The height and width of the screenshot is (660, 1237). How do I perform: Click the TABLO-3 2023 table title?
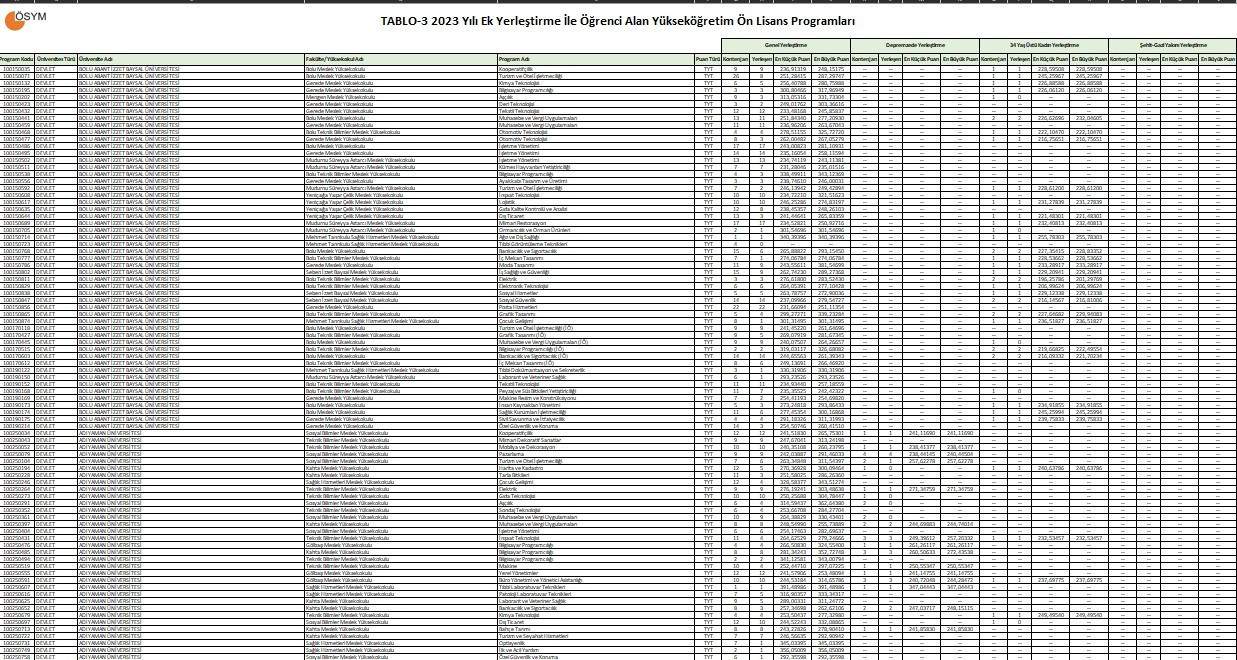click(x=617, y=21)
